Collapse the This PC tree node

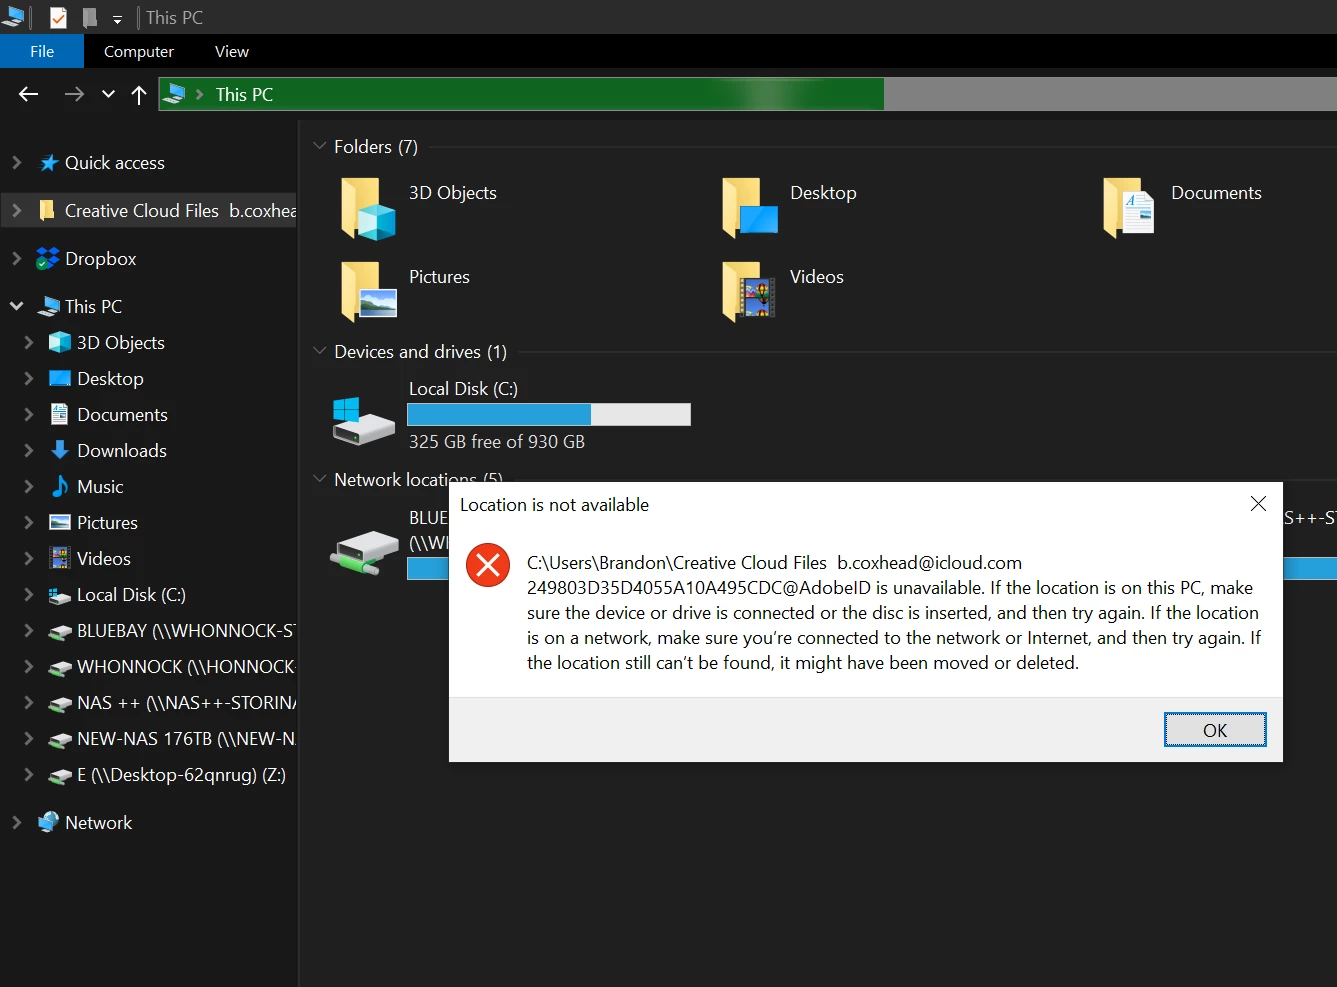(x=16, y=306)
